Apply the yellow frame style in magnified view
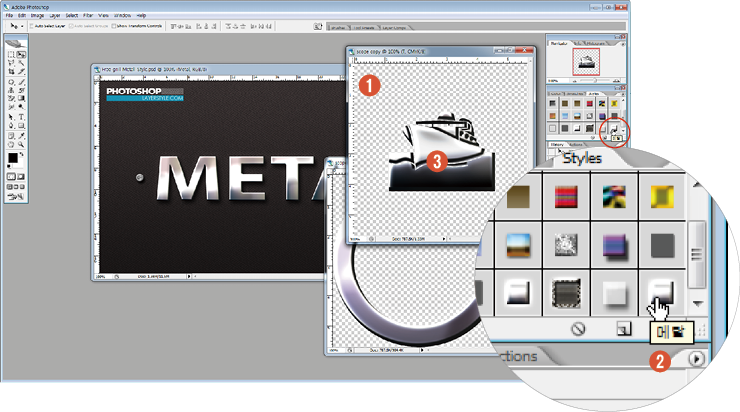 pos(662,197)
